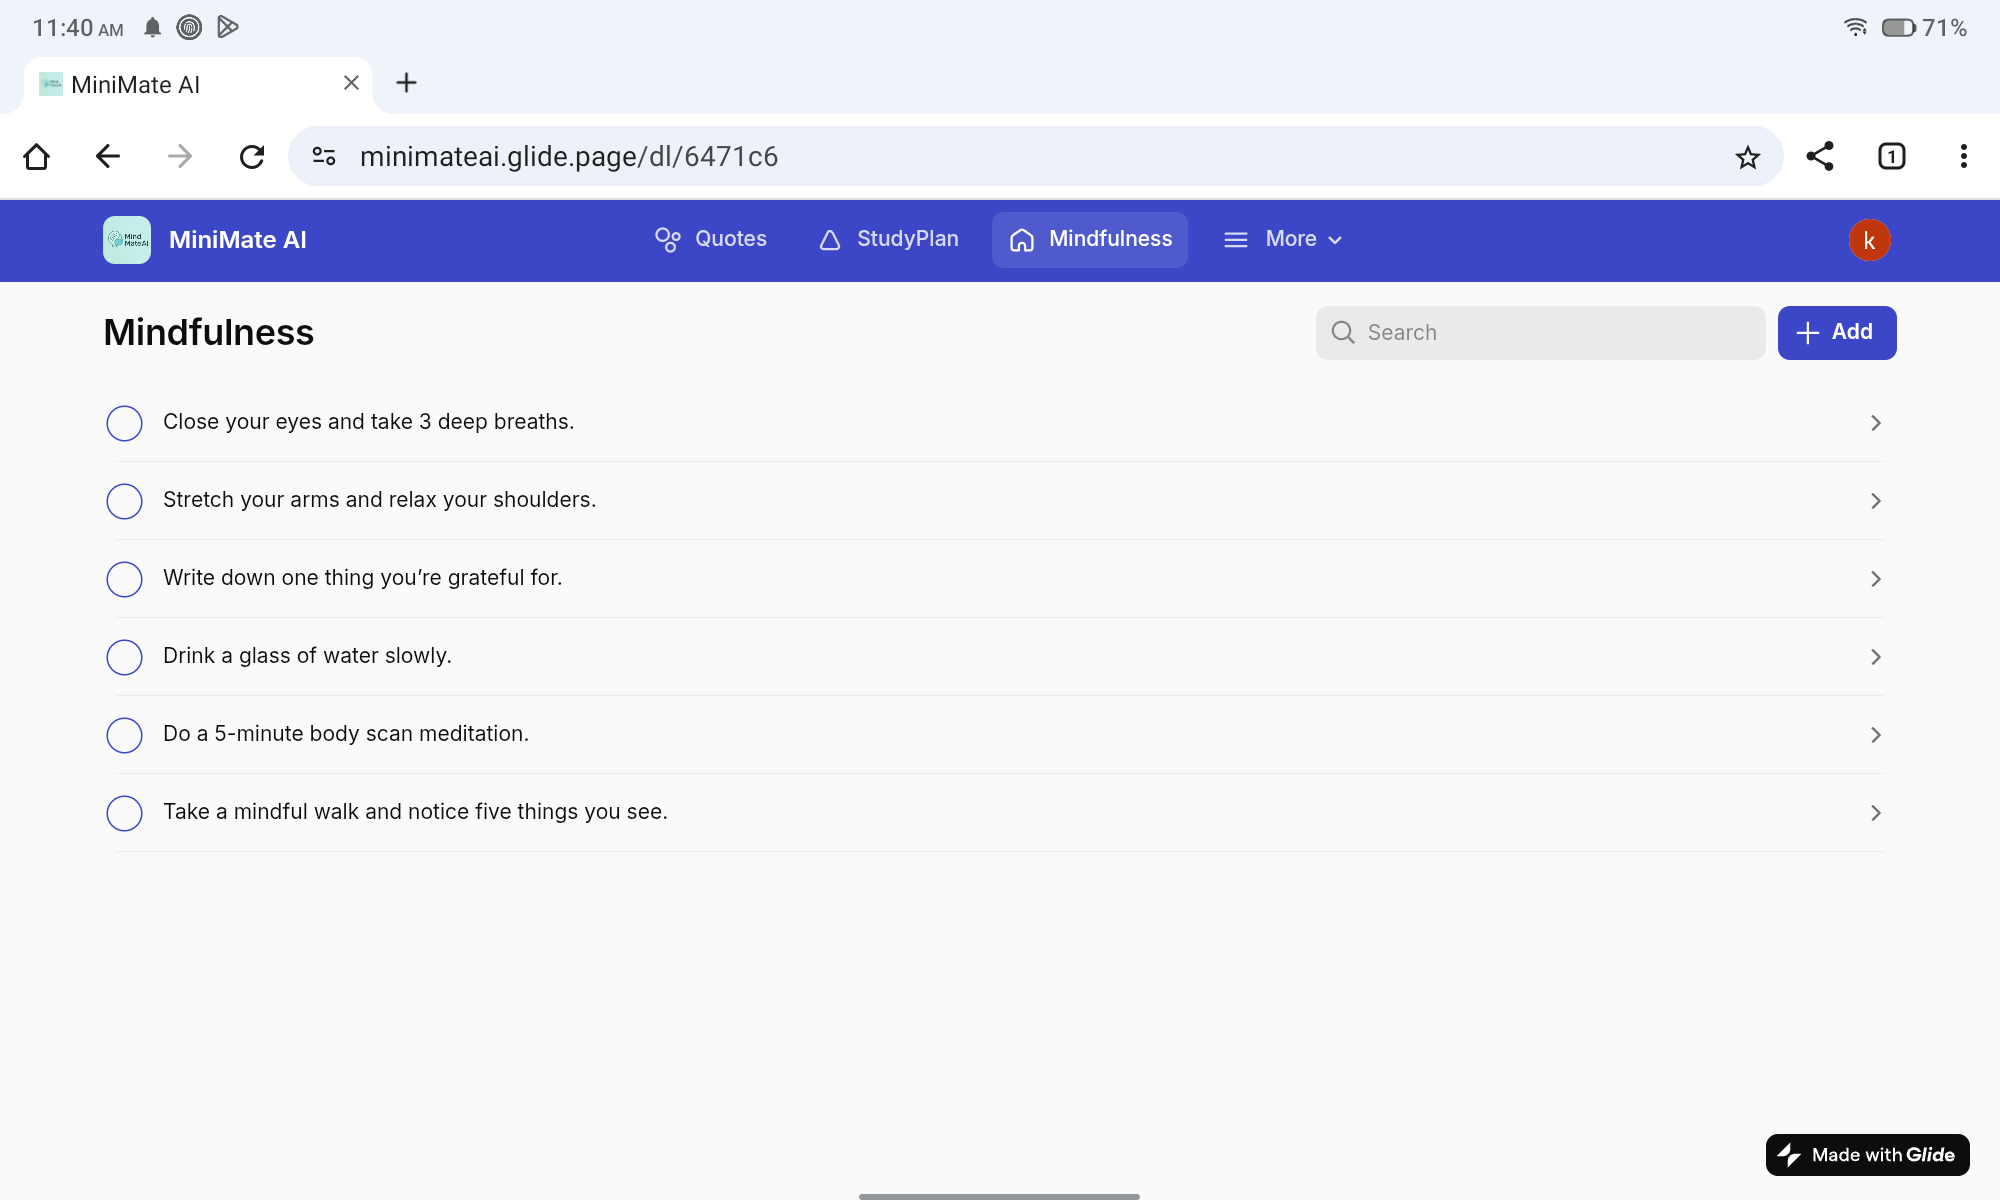Mark 'Drink a glass of water slowly' complete
This screenshot has width=2000, height=1200.
pos(125,657)
